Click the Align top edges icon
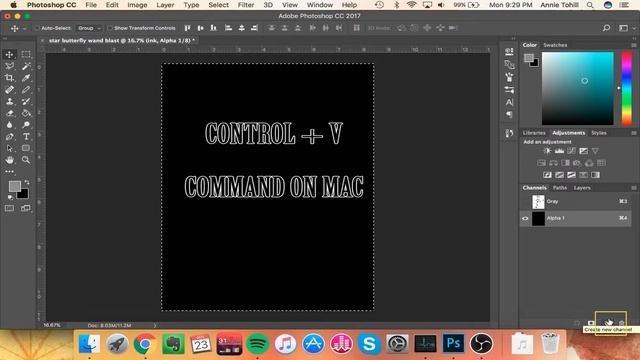 [x=187, y=28]
